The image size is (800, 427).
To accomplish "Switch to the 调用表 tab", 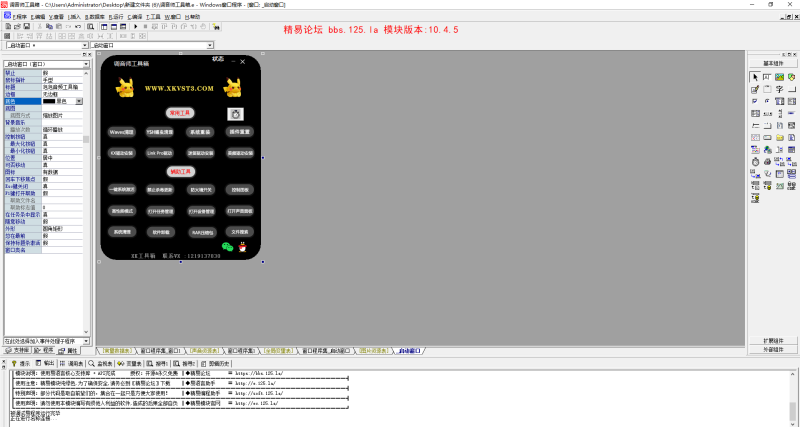I will pyautogui.click(x=71, y=364).
